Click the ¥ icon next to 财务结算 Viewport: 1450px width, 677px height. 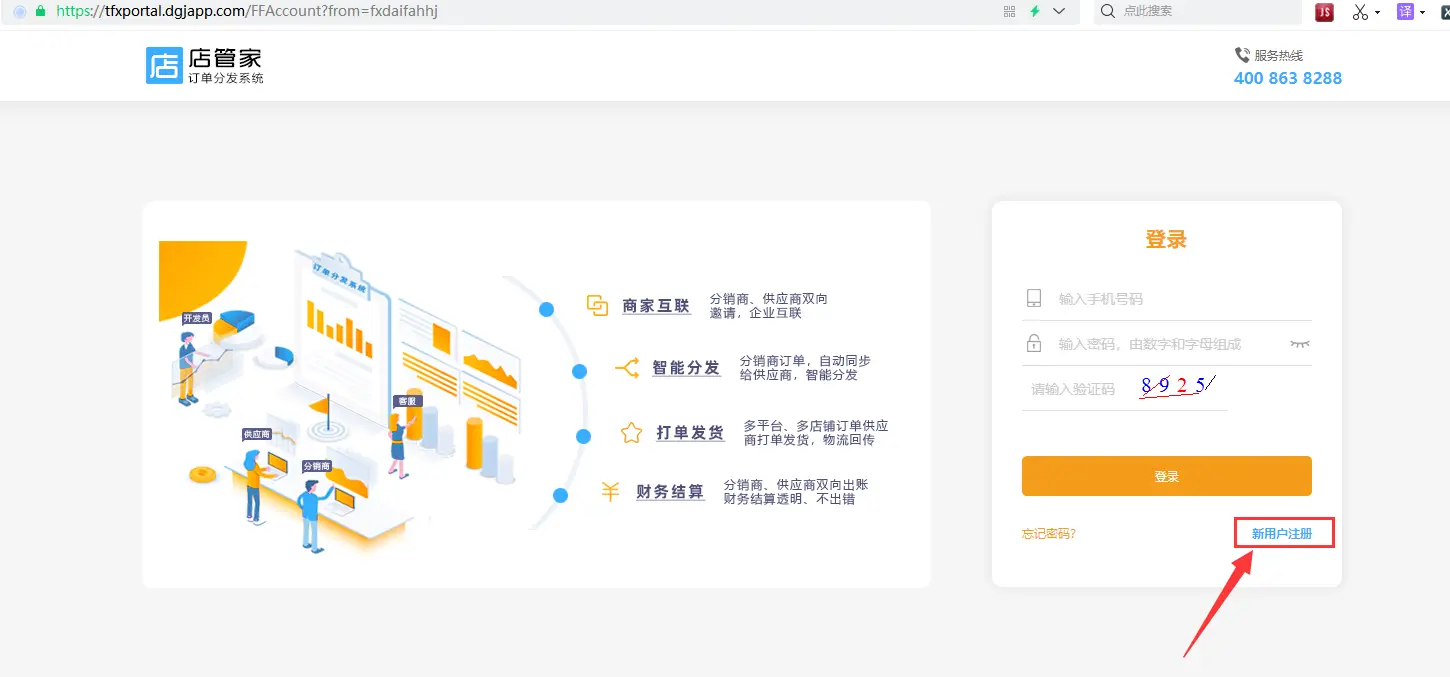(x=609, y=492)
